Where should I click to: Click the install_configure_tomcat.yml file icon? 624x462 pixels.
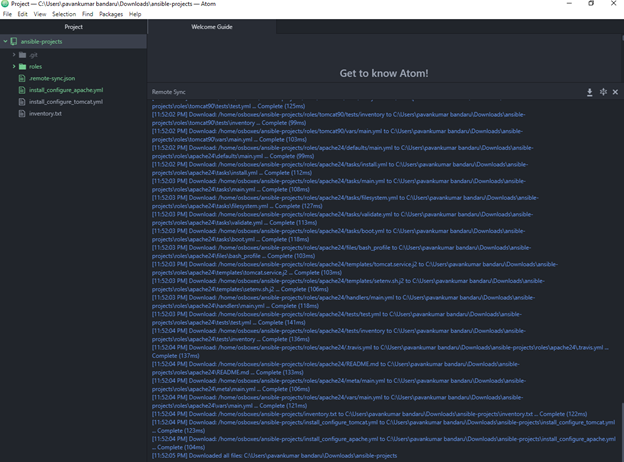[22, 102]
